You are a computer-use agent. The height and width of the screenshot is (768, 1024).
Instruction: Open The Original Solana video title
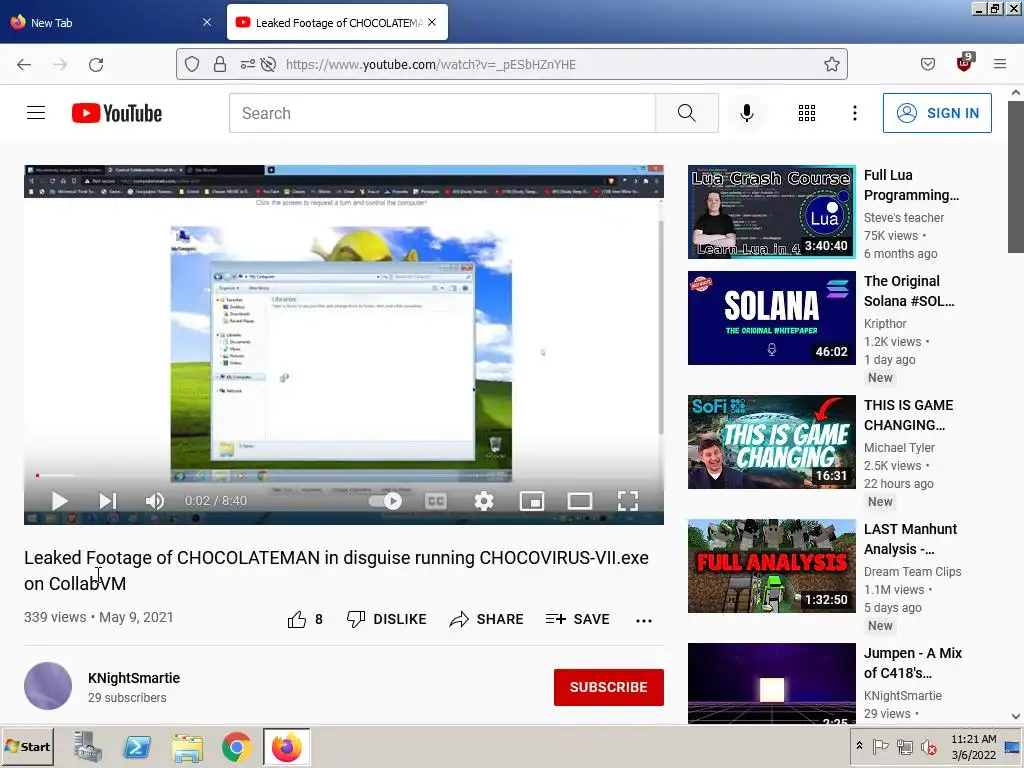coord(909,291)
